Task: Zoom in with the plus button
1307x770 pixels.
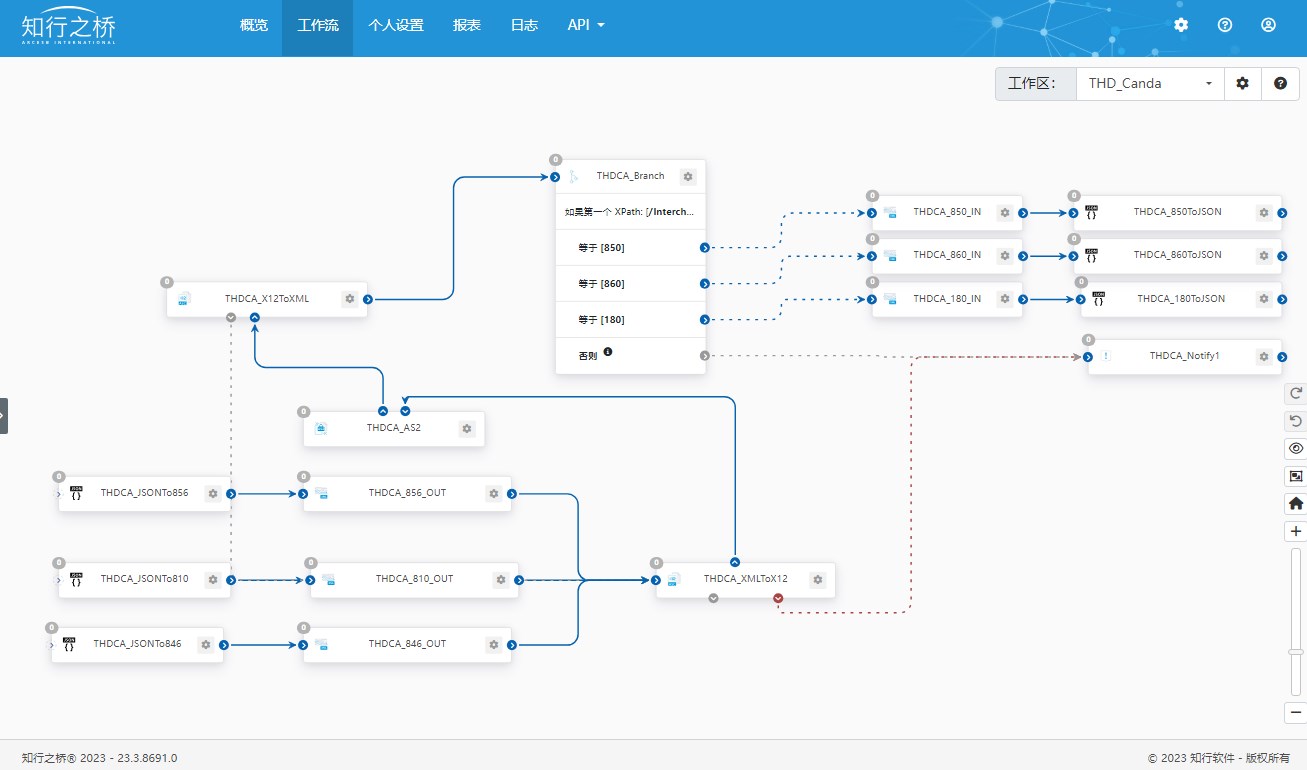Action: pos(1296,532)
